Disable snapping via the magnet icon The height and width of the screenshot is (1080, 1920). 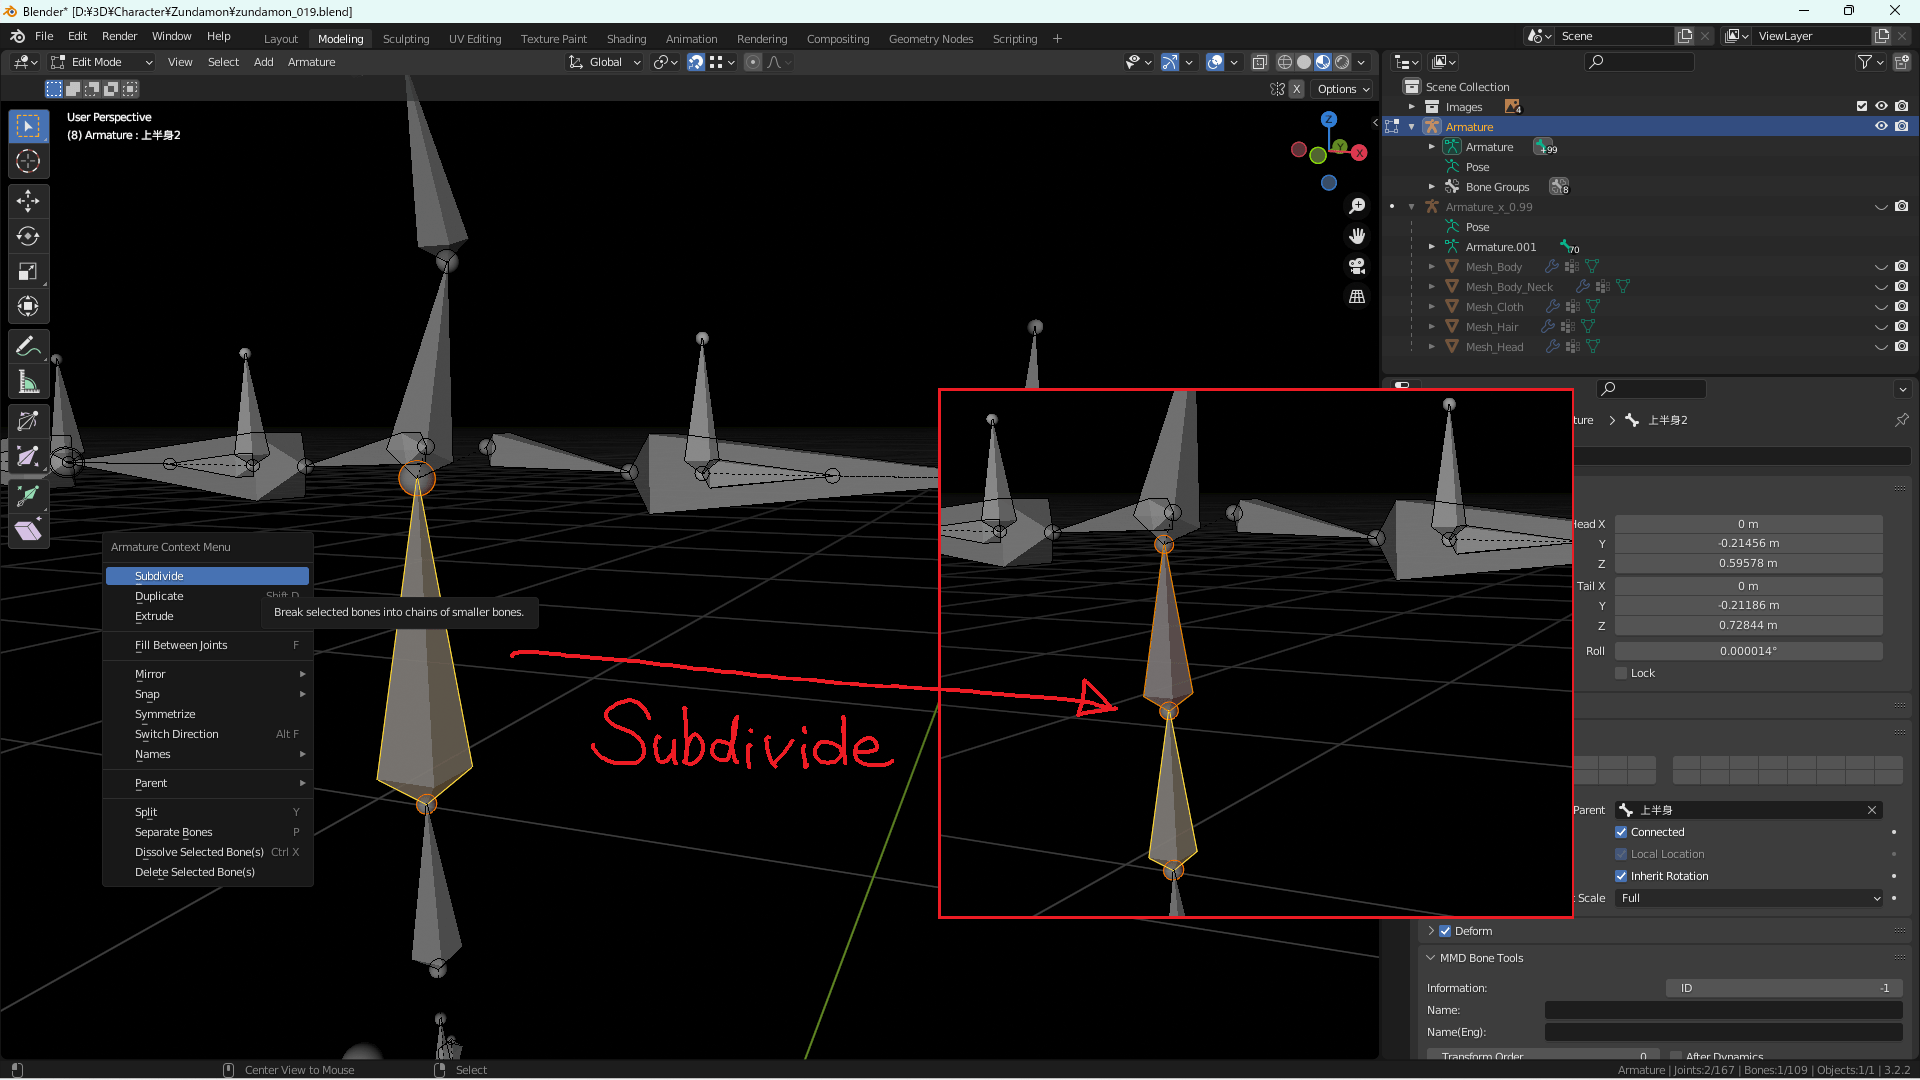click(x=696, y=62)
